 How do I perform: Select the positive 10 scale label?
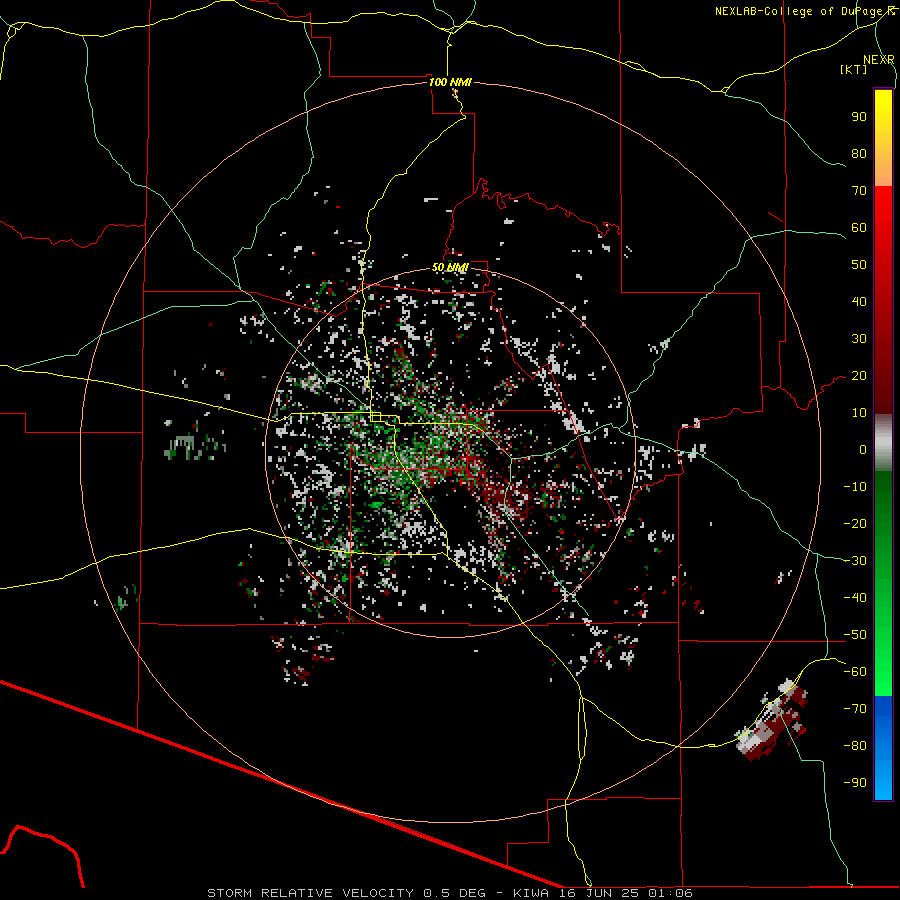click(859, 413)
